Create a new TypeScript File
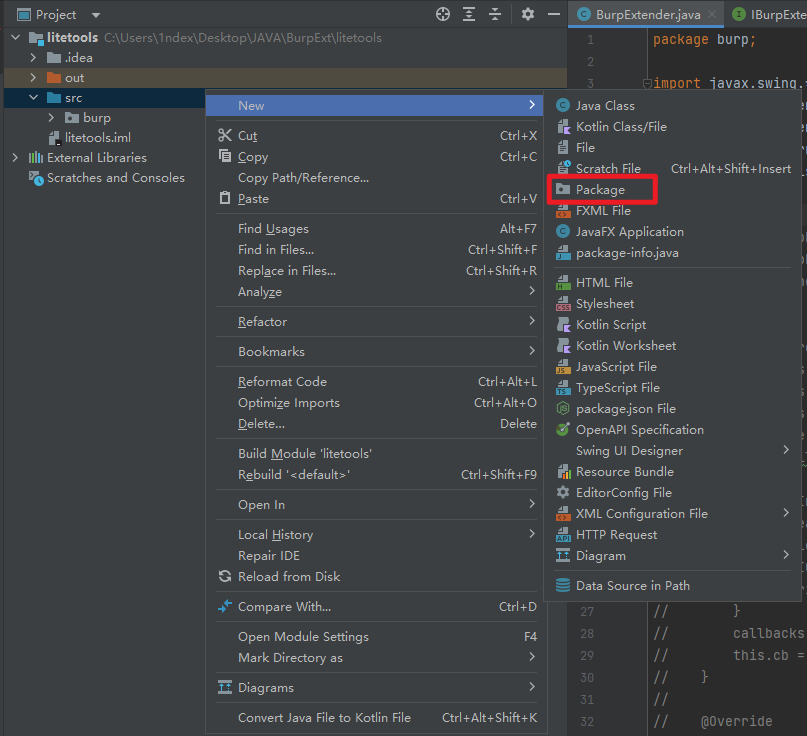This screenshot has width=807, height=736. click(673, 388)
